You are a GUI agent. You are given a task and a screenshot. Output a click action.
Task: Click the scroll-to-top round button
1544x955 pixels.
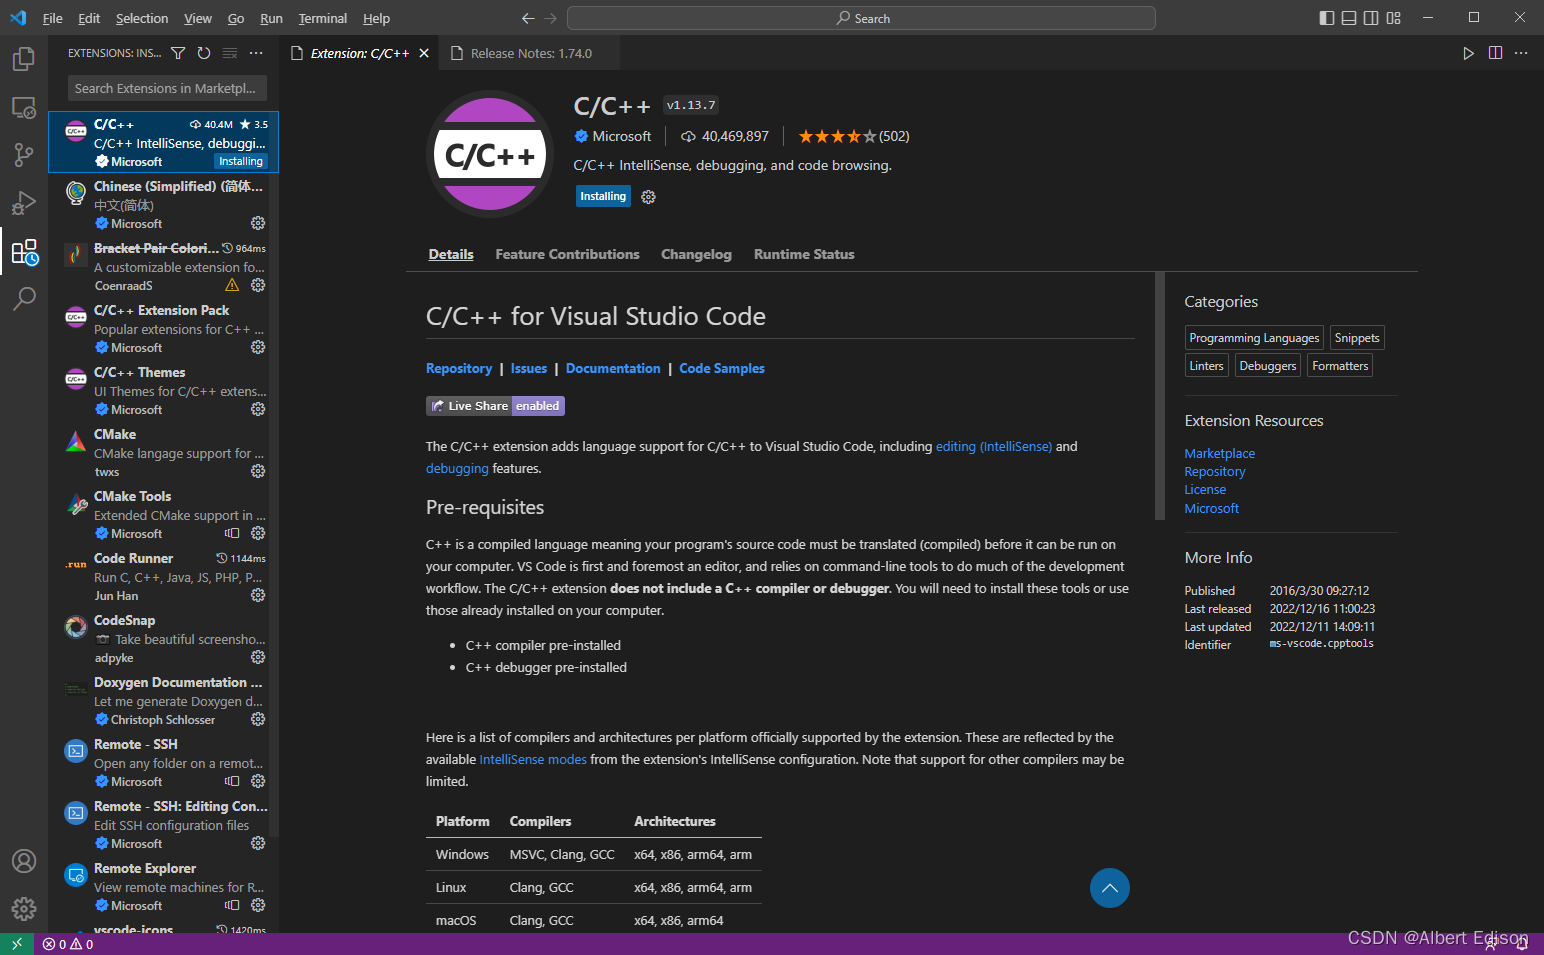[1110, 888]
